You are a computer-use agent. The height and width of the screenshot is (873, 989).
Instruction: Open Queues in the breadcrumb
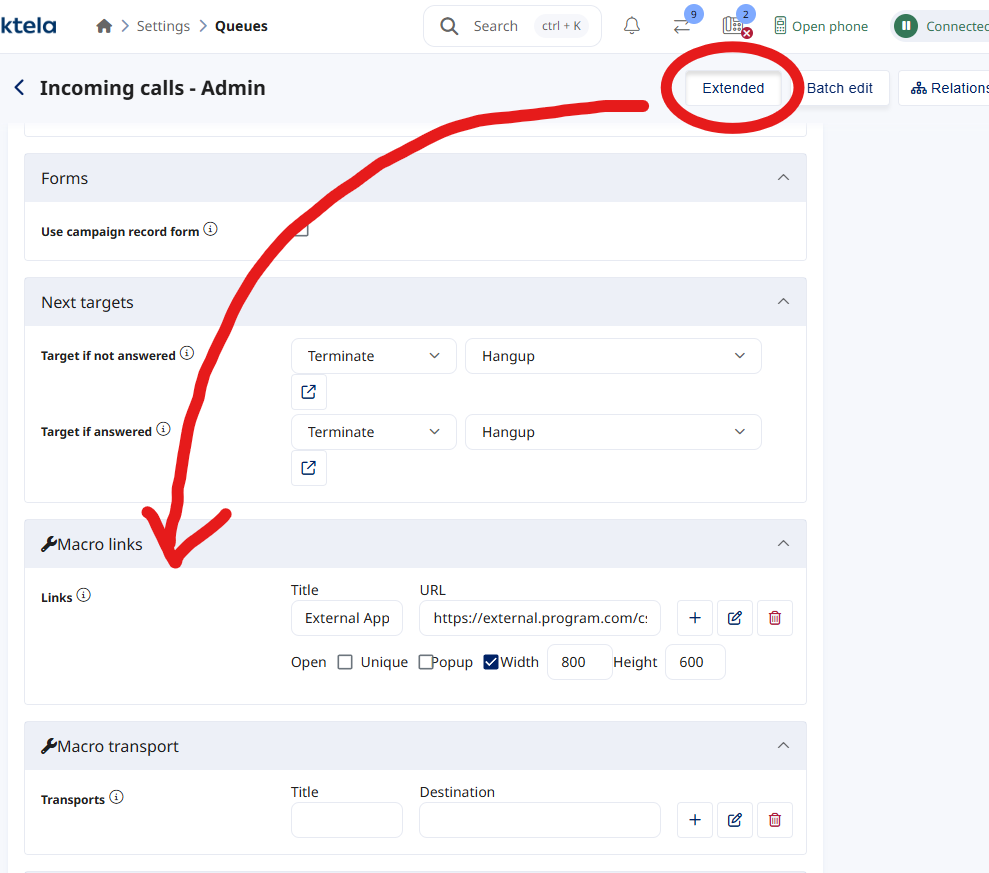coord(241,27)
